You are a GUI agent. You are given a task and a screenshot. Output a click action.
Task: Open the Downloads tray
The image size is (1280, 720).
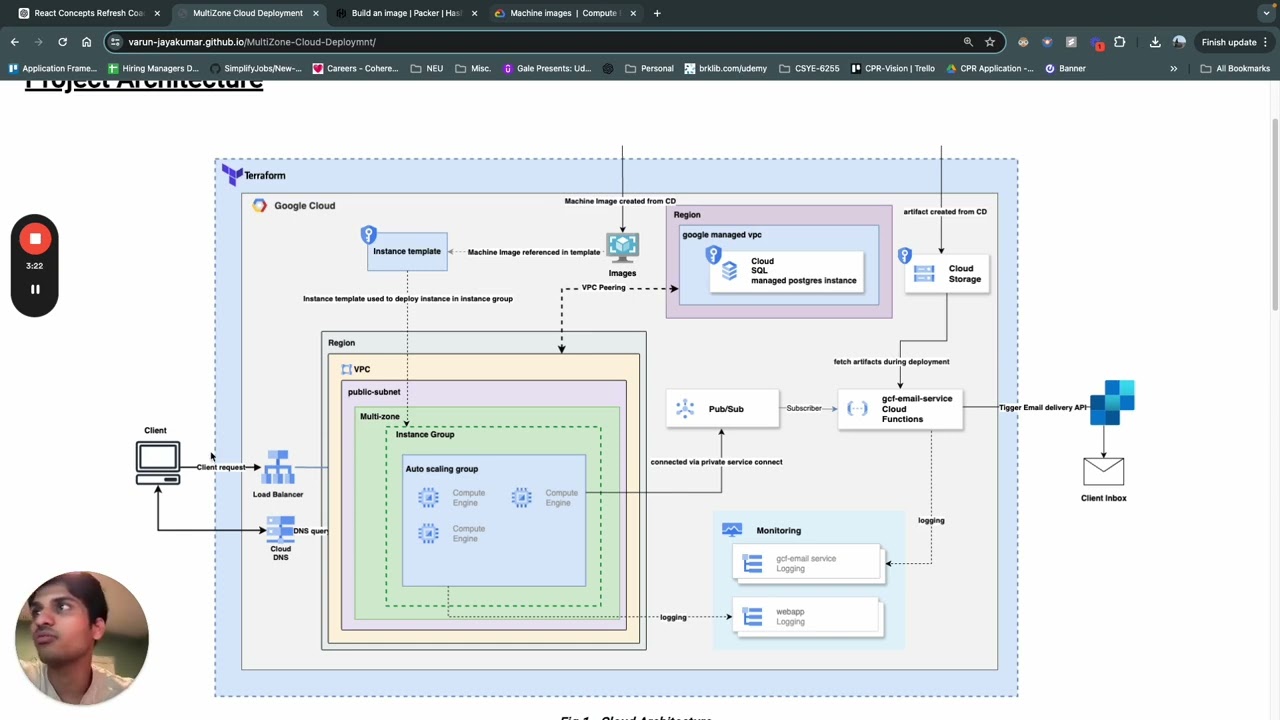[1155, 42]
